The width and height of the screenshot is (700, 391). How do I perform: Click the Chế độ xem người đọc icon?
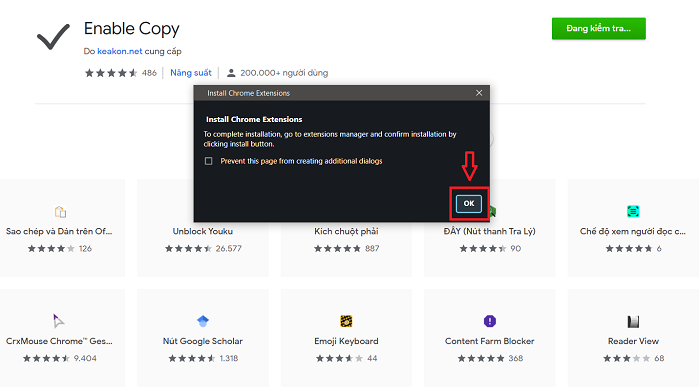click(633, 211)
